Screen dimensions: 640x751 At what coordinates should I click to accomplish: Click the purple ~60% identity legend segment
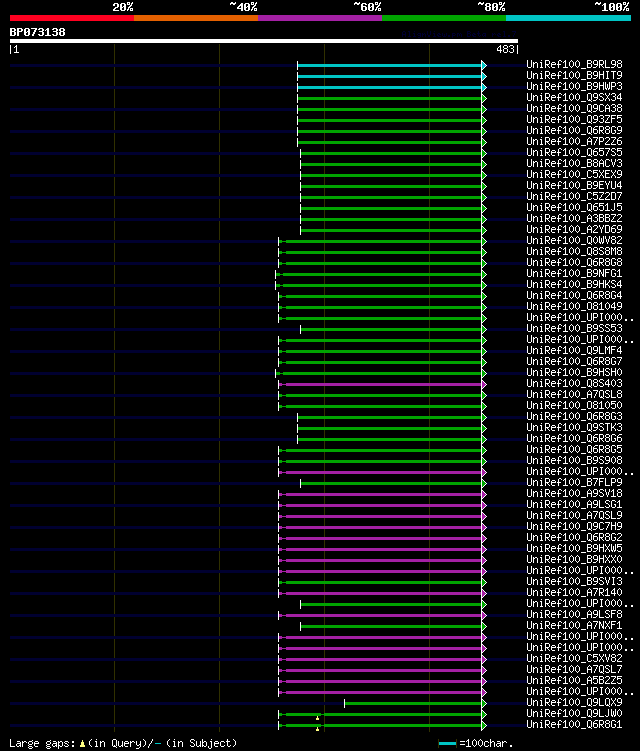pos(320,18)
